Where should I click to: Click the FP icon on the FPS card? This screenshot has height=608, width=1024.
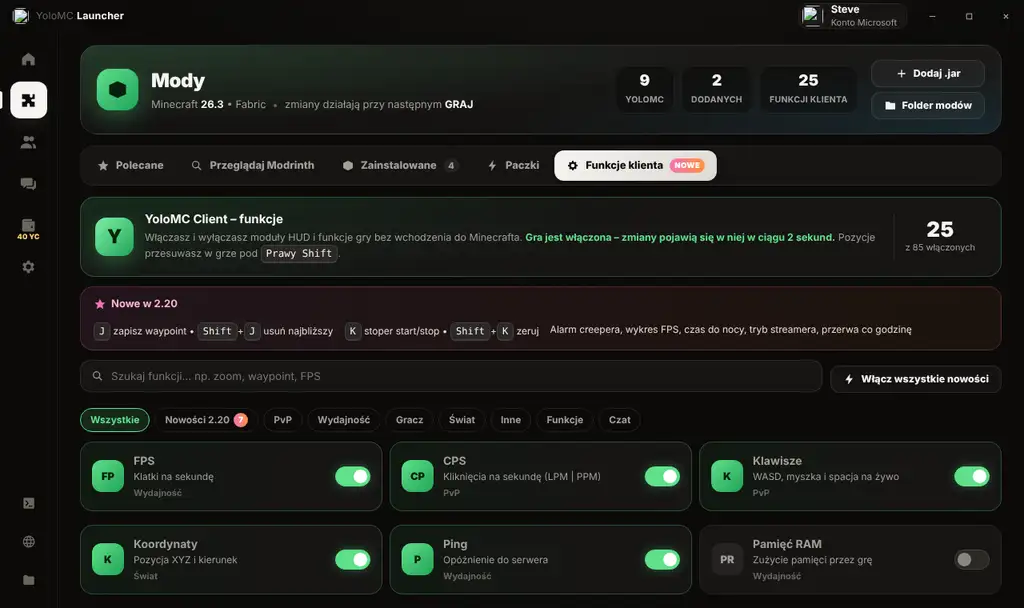click(108, 476)
